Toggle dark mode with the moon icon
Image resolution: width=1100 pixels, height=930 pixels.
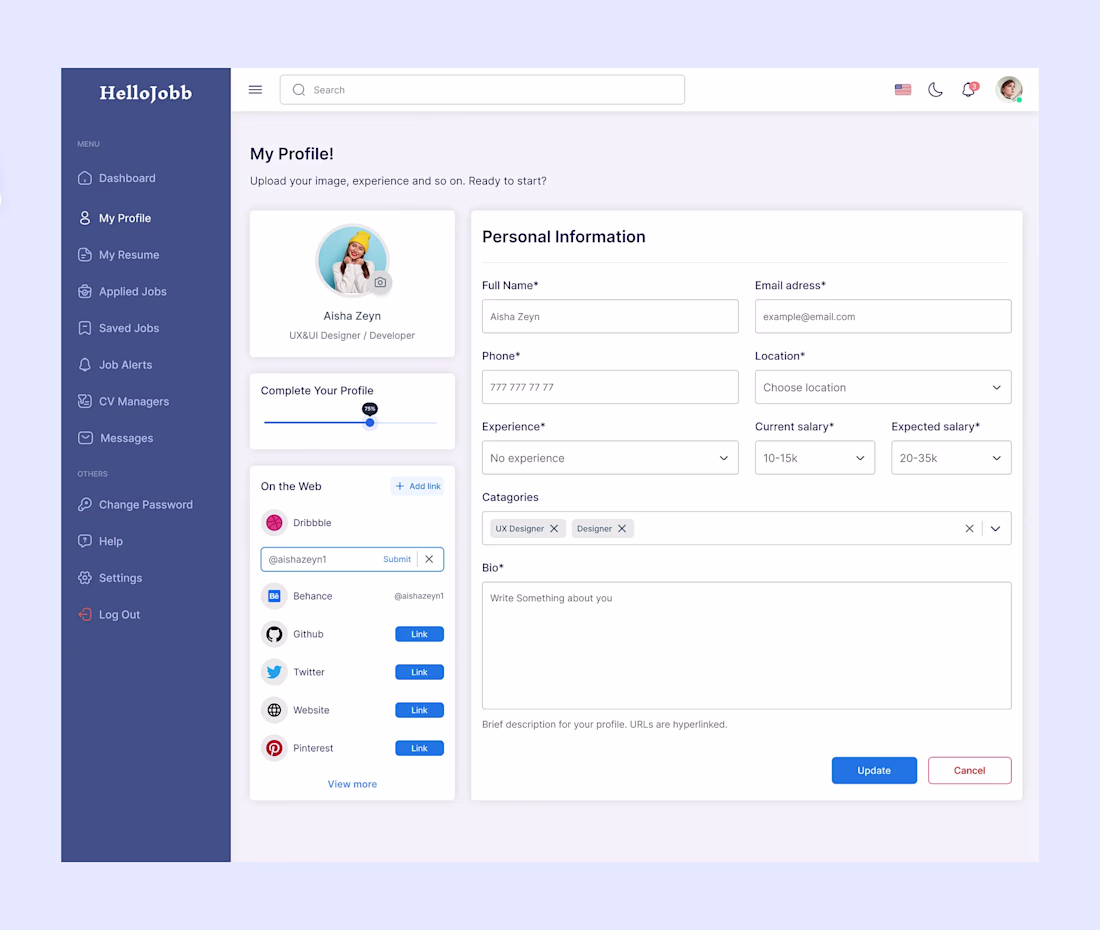[935, 90]
